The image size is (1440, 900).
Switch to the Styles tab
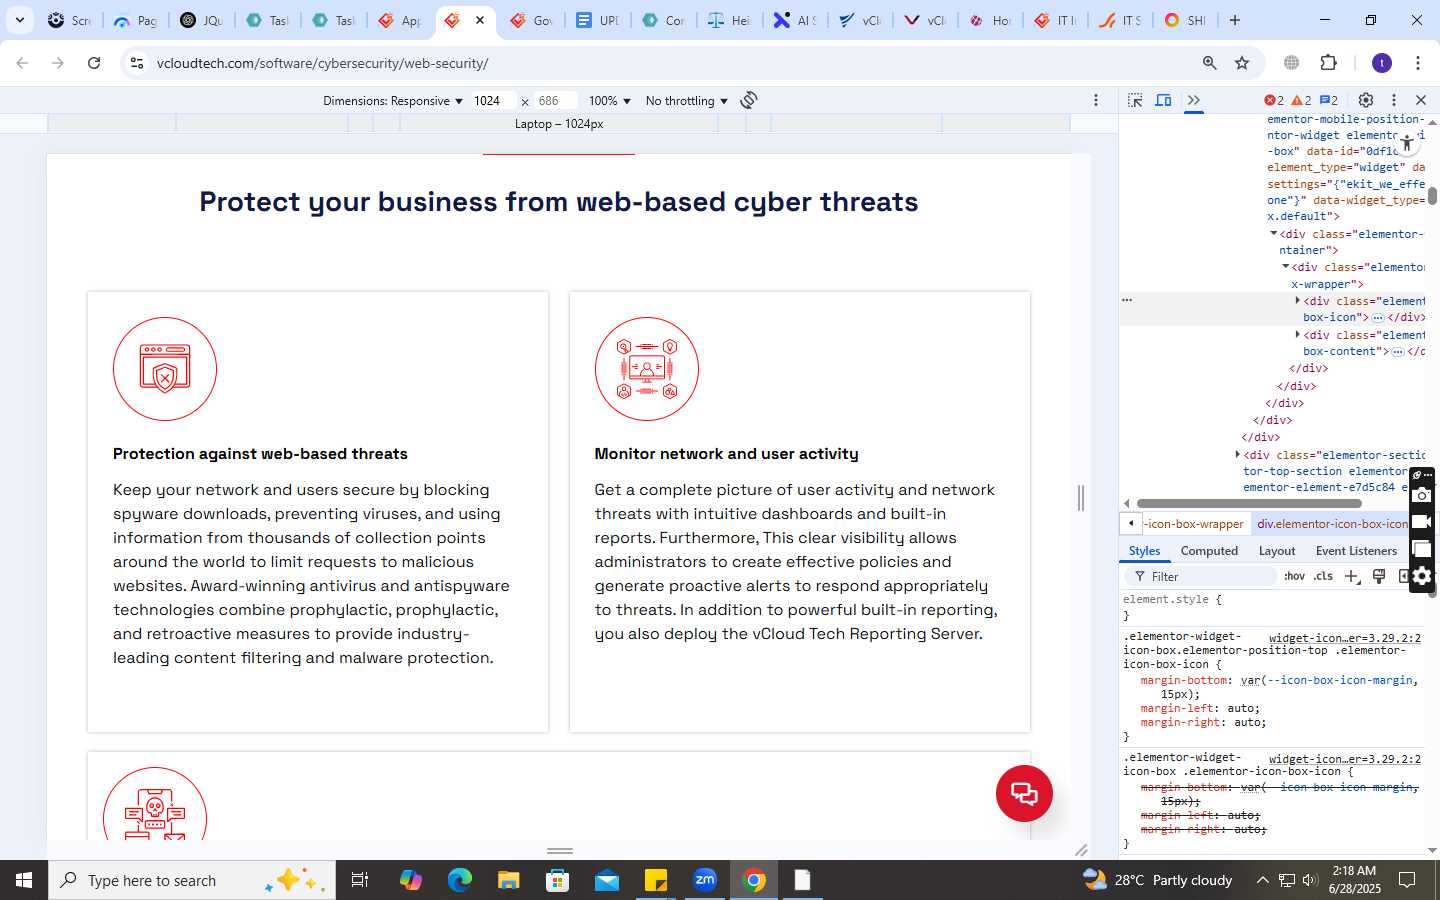(x=1144, y=551)
